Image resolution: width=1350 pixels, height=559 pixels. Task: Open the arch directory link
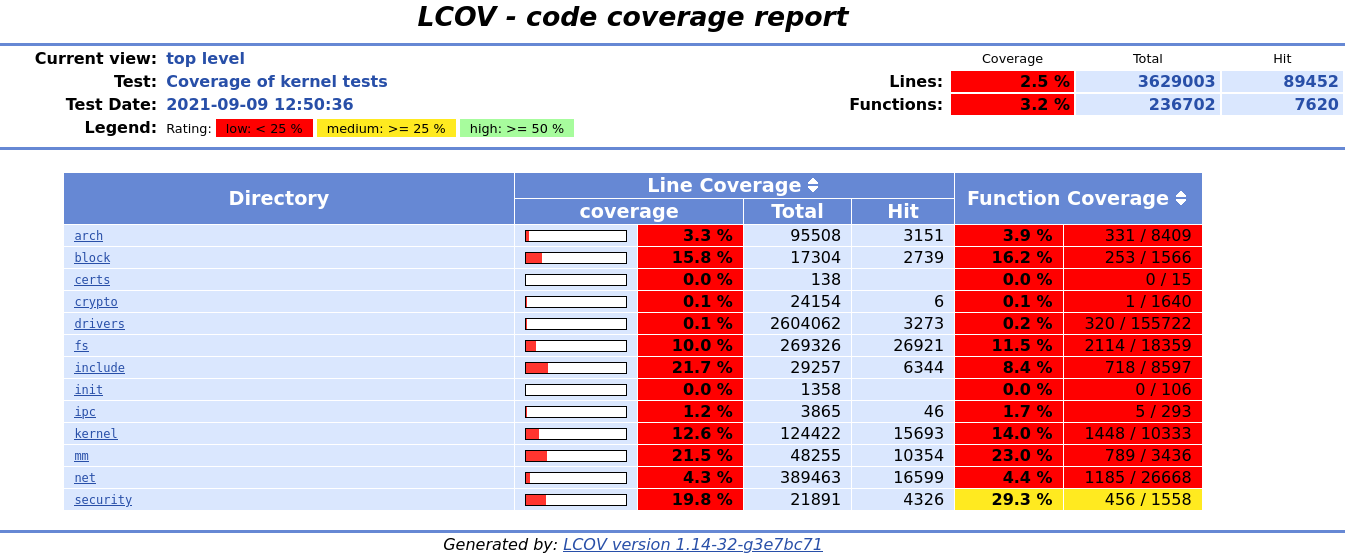[88, 236]
